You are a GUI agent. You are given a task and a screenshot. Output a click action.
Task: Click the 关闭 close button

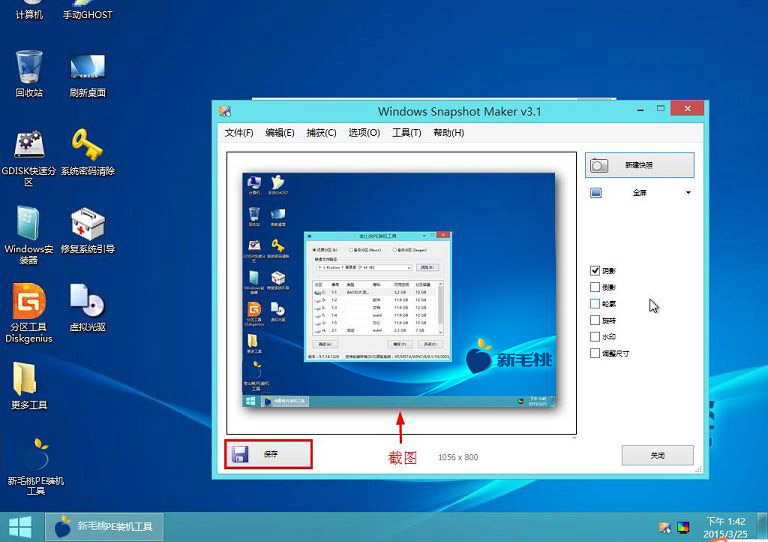(x=657, y=455)
